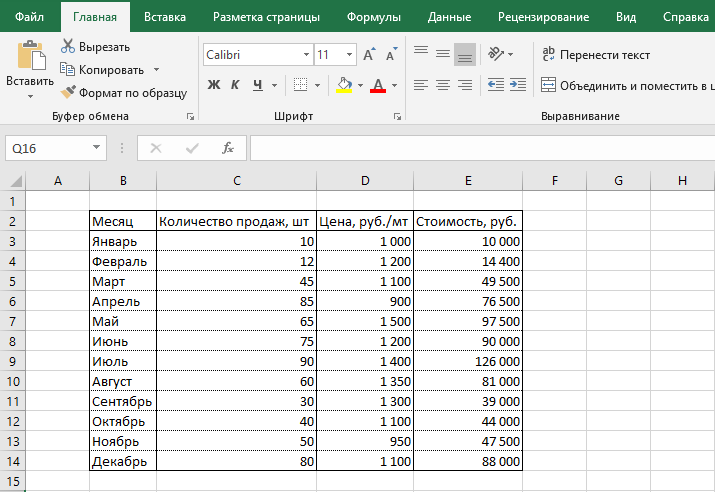Expand the font size 11 dropdown
The image size is (715, 492).
click(349, 55)
